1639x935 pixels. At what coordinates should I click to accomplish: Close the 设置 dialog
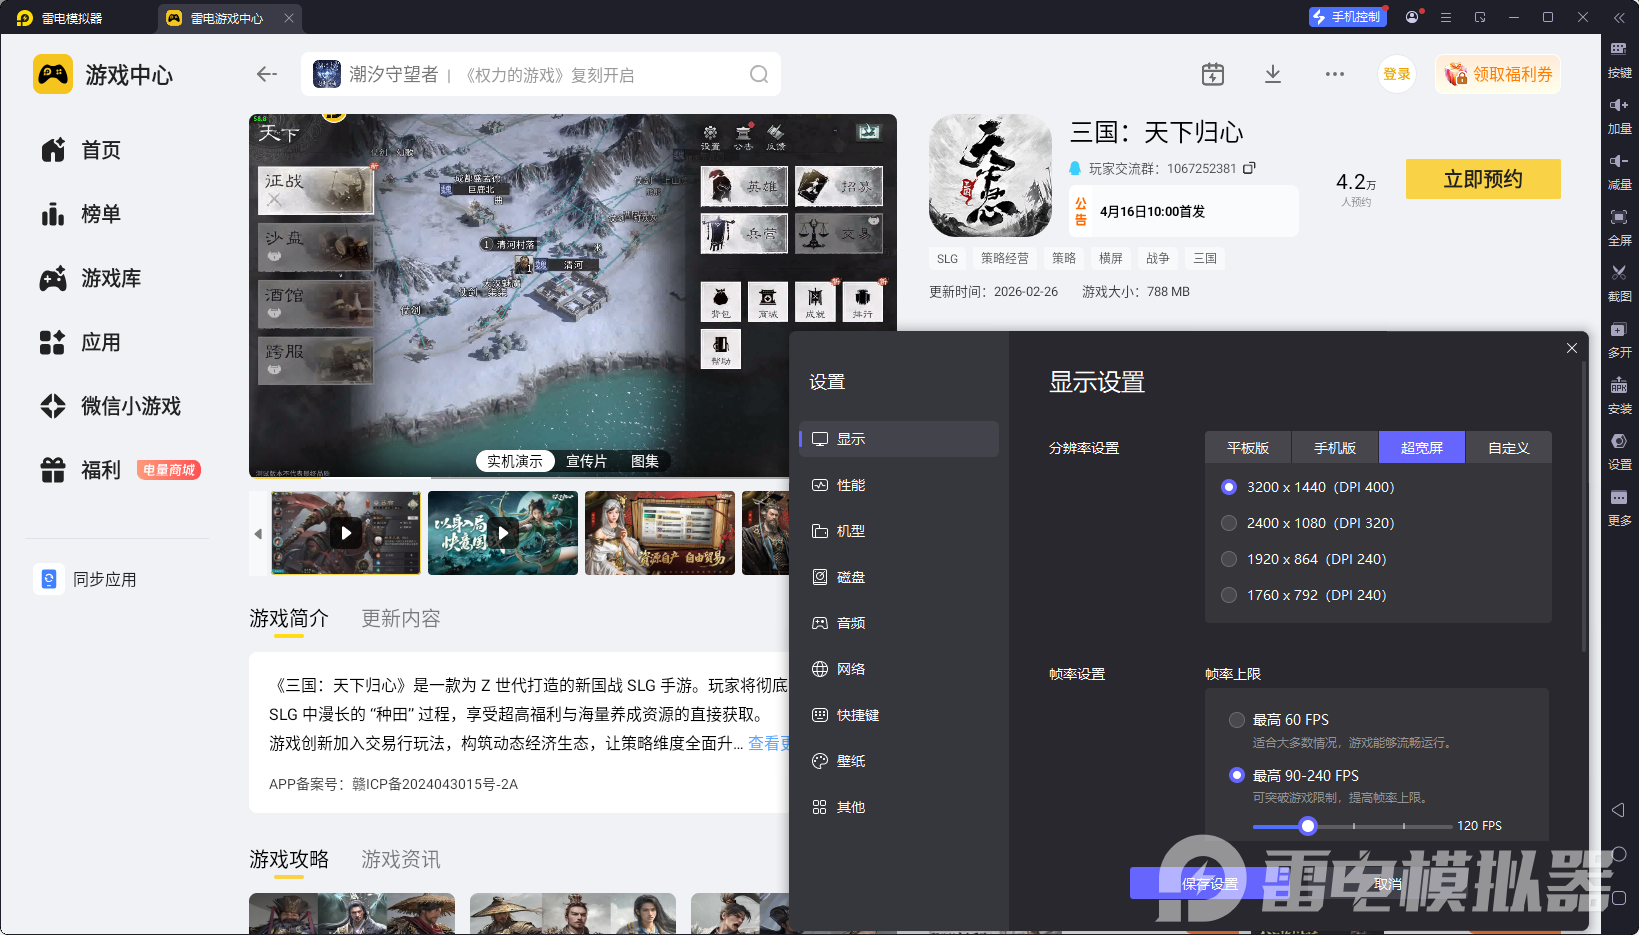coord(1572,348)
